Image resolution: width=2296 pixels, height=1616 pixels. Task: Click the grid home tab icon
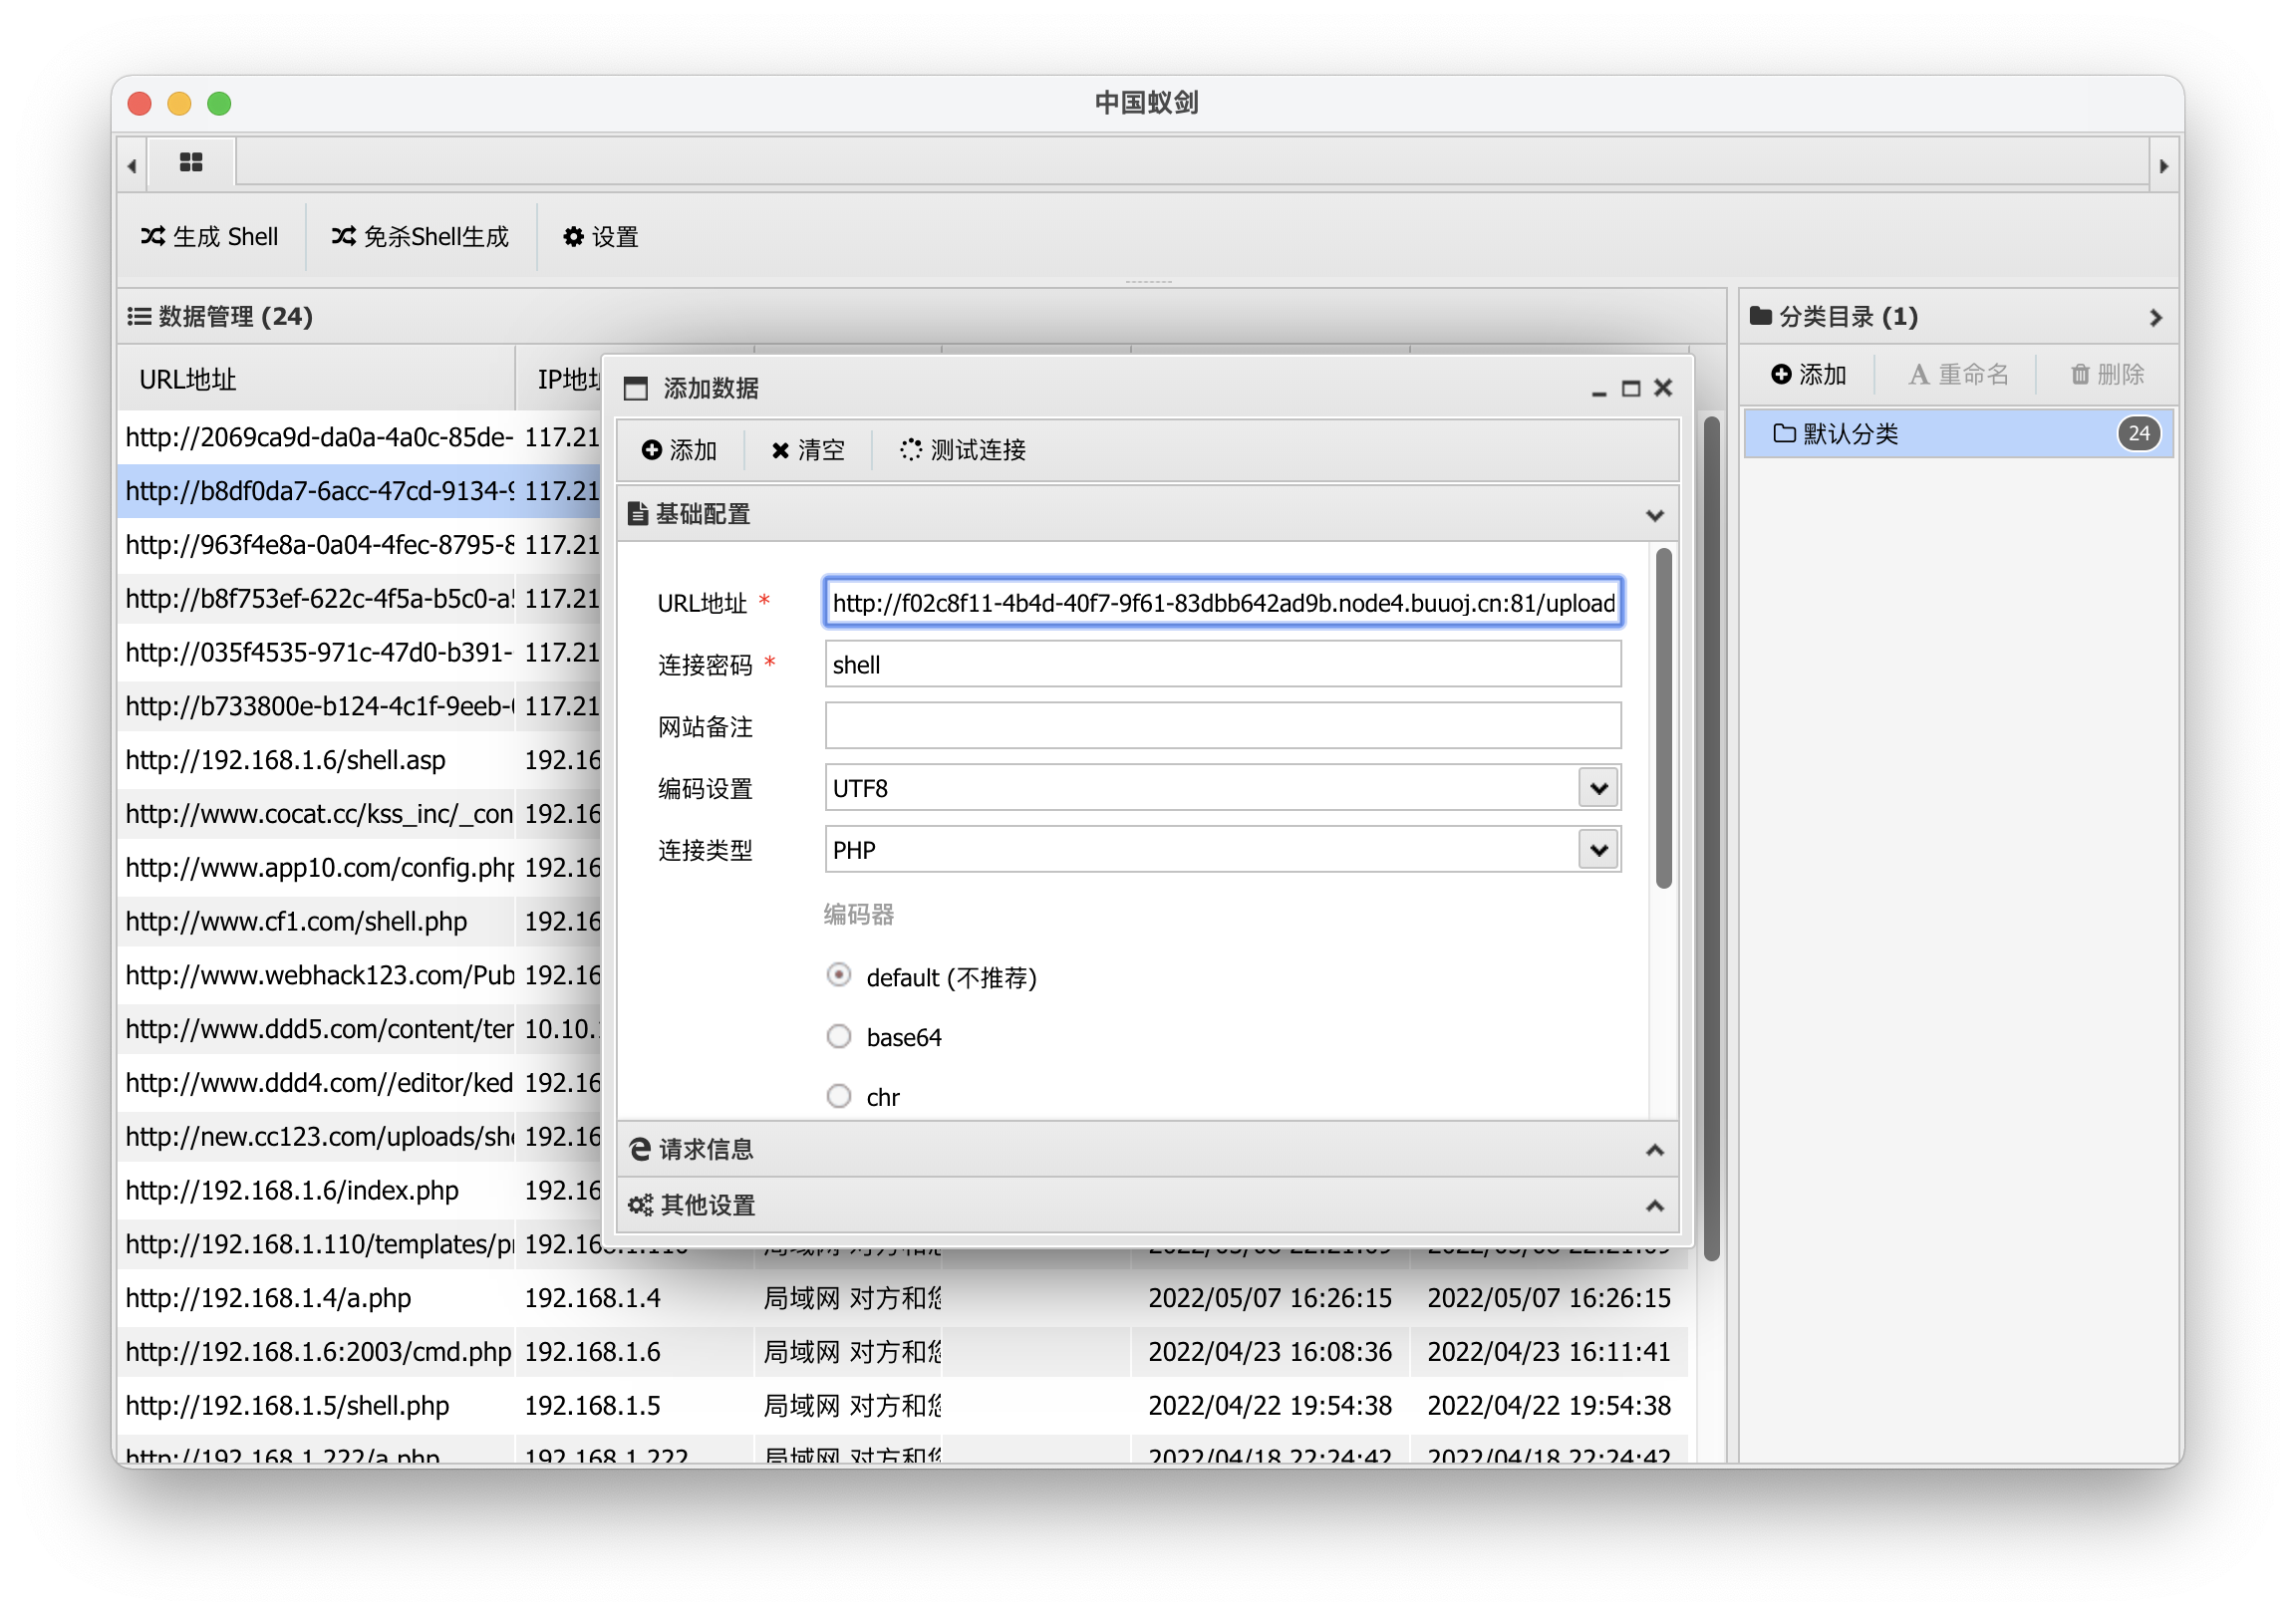tap(191, 162)
